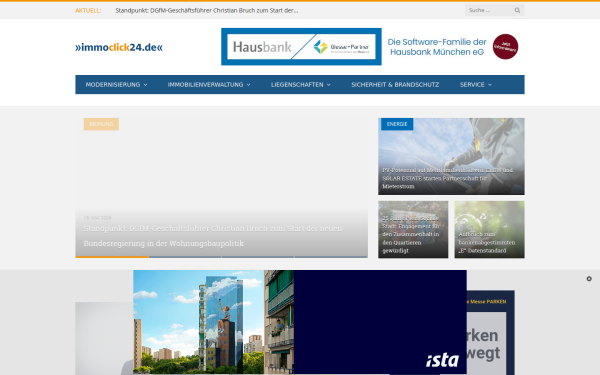This screenshot has width=600, height=375.
Task: Jump to second slide progress segment
Action: [x=185, y=257]
